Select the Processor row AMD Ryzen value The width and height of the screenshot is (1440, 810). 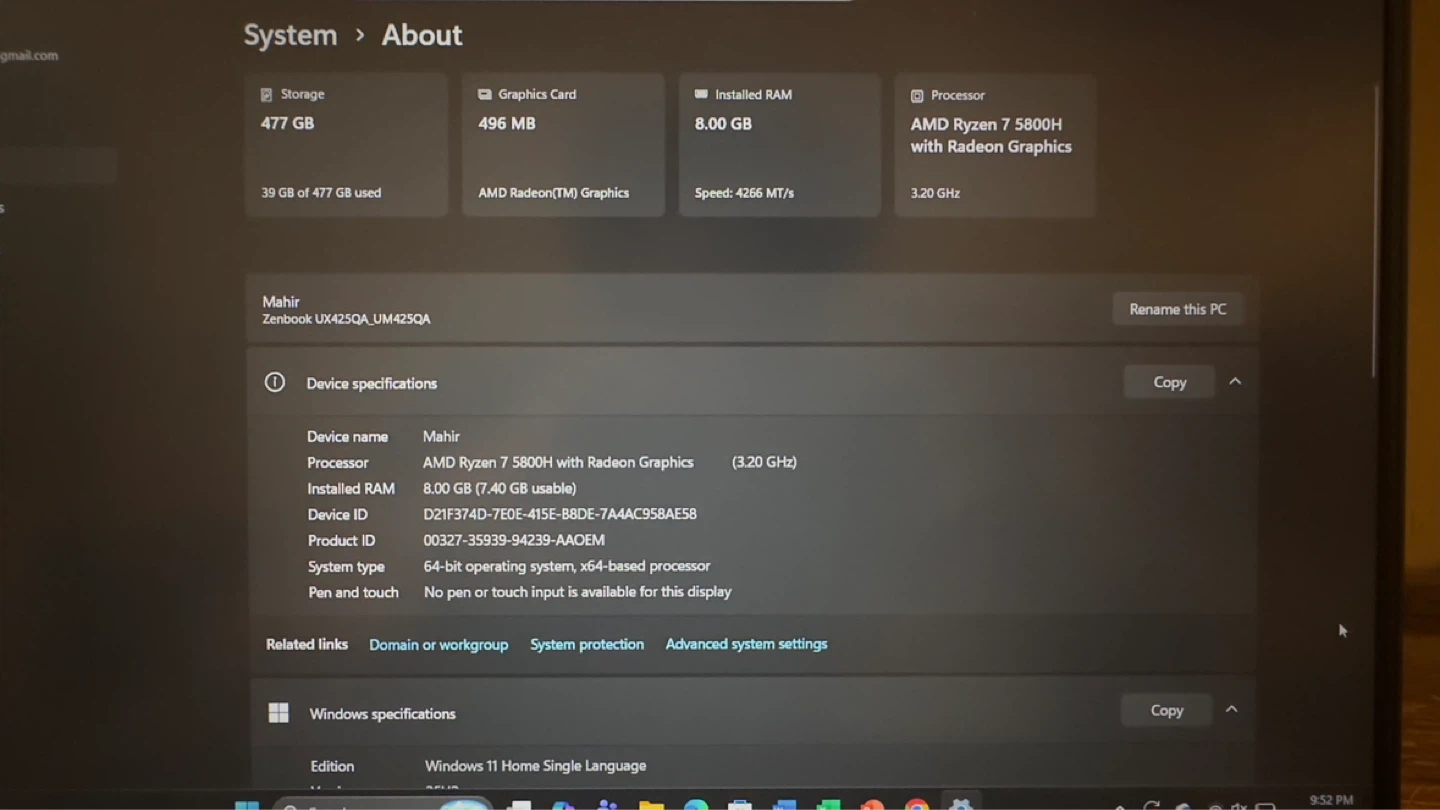558,462
